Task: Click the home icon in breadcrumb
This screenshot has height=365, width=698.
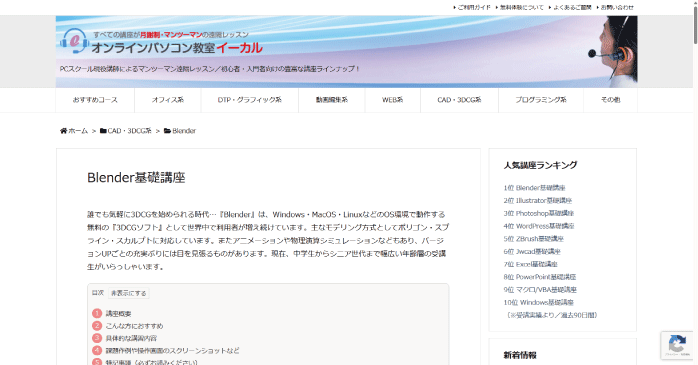Action: click(64, 131)
